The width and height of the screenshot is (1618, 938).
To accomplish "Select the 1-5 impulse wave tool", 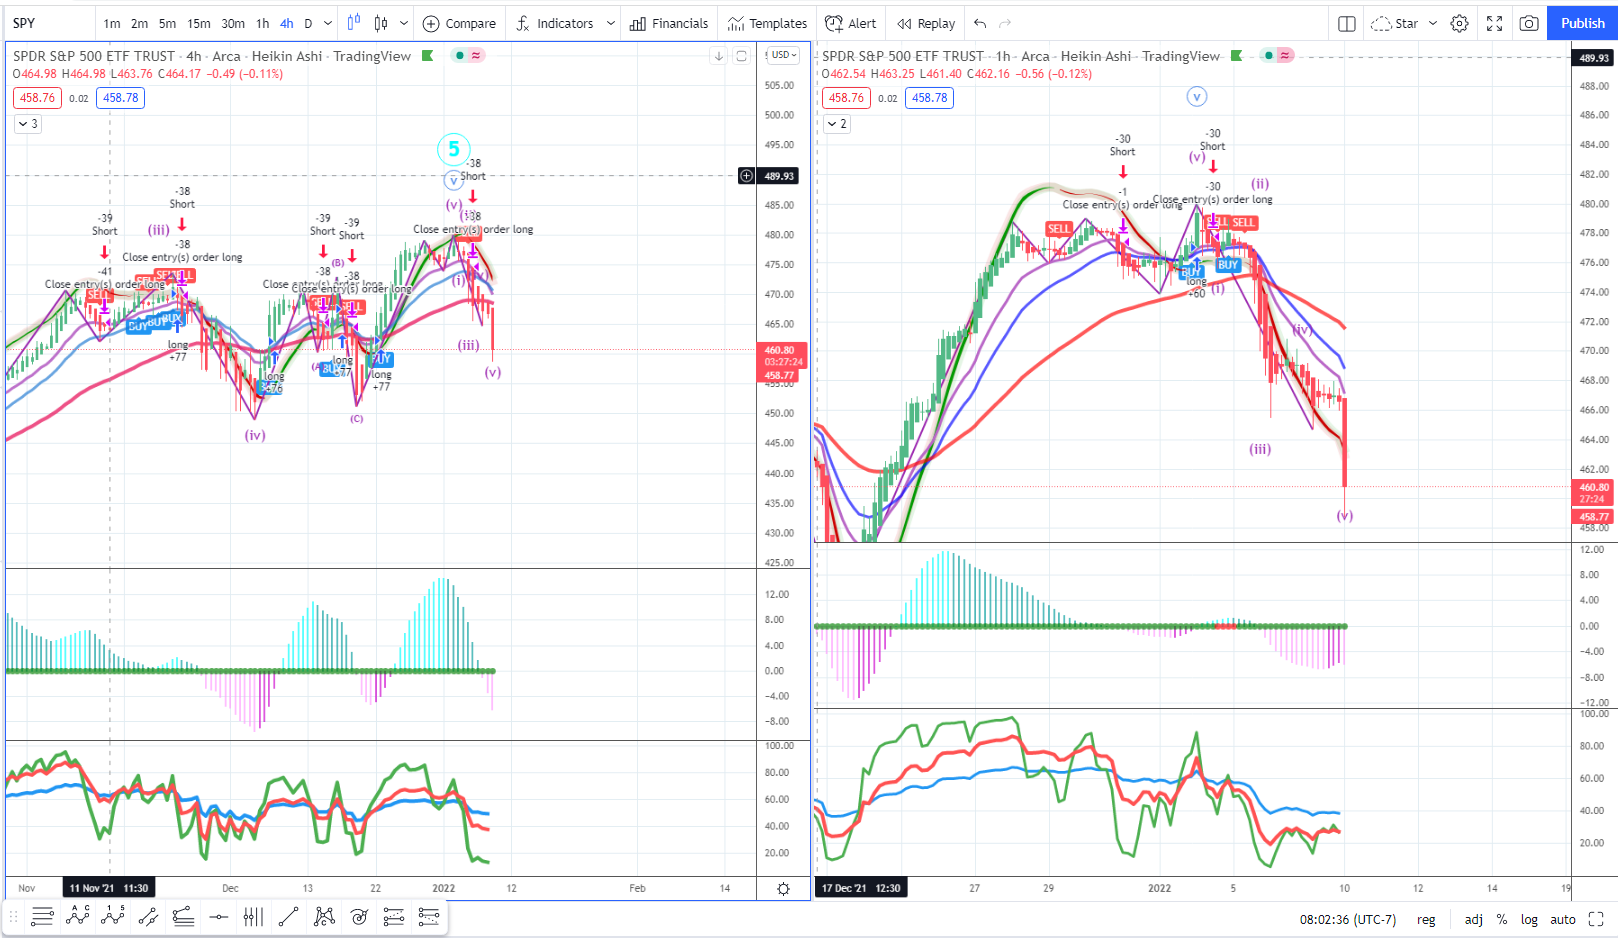I will (x=113, y=916).
